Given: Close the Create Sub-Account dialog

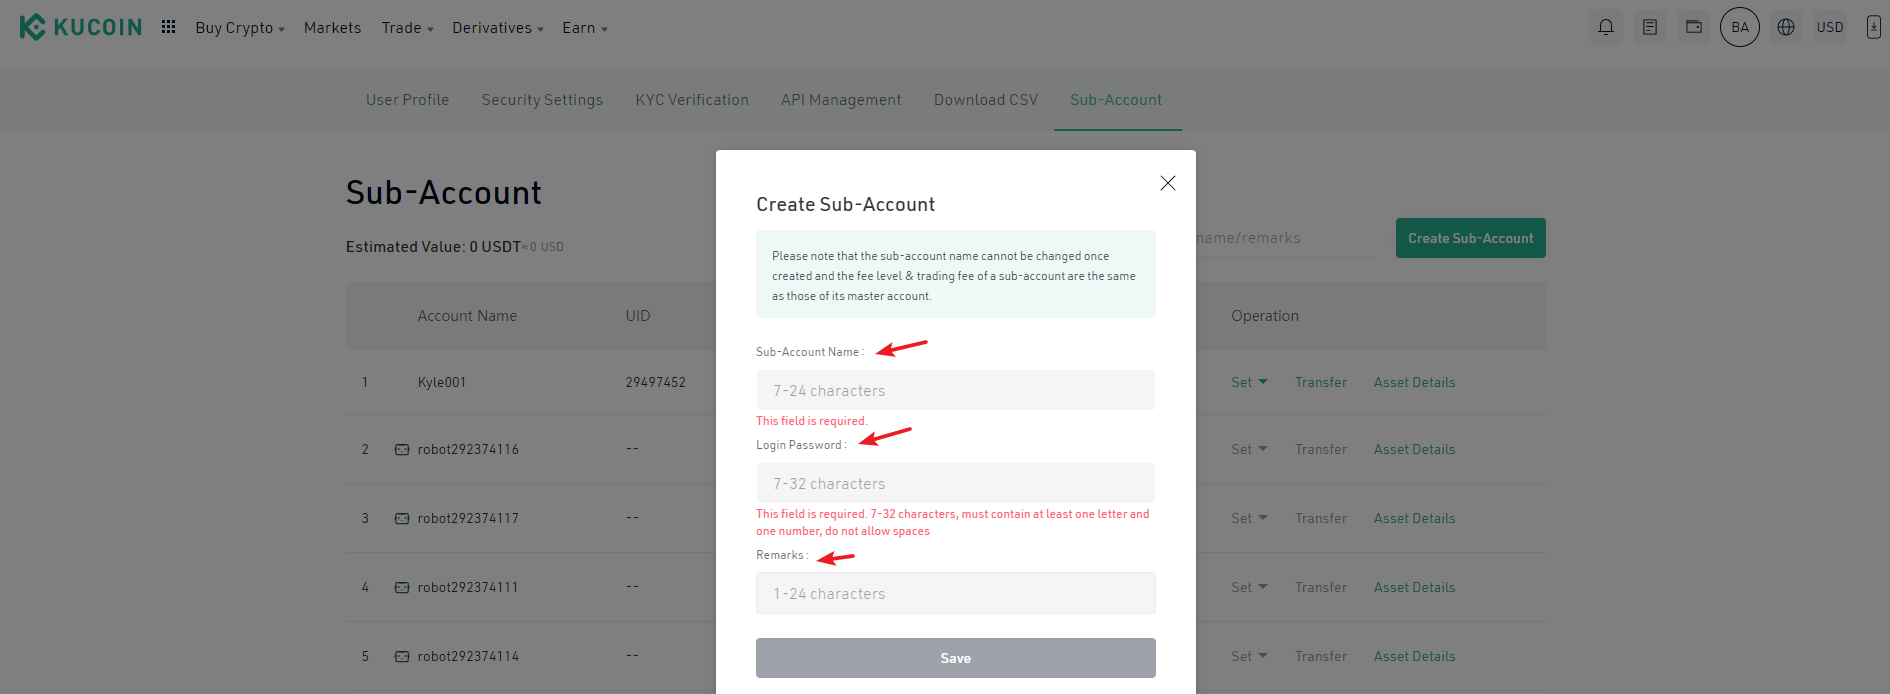Looking at the screenshot, I should 1168,183.
